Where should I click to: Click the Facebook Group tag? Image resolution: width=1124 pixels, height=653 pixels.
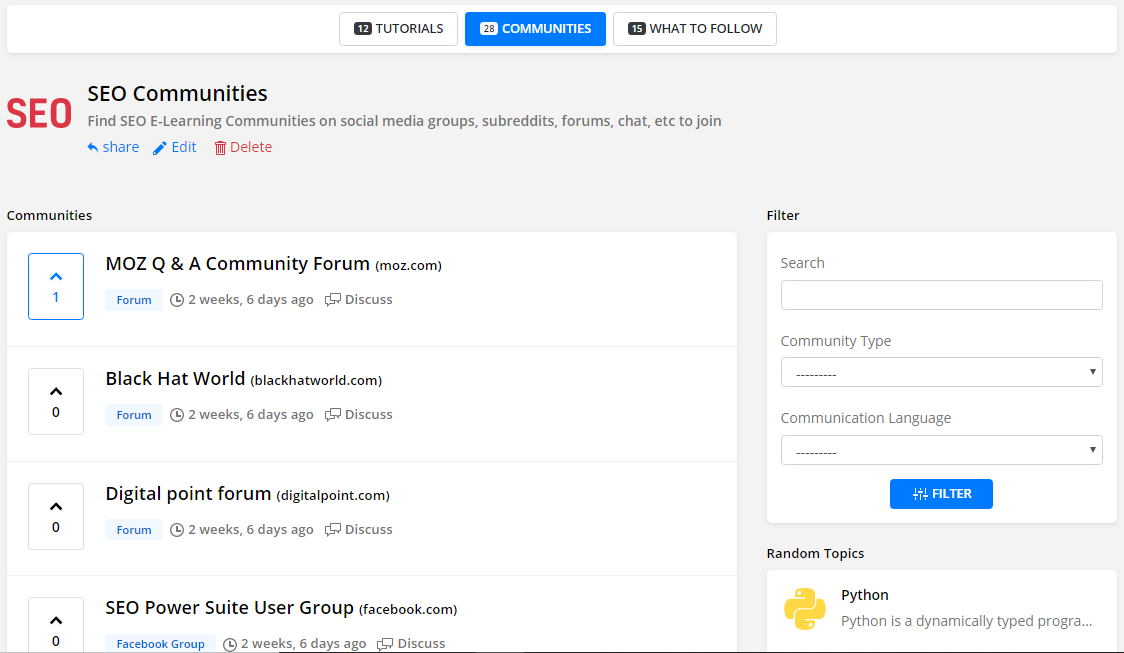point(160,644)
